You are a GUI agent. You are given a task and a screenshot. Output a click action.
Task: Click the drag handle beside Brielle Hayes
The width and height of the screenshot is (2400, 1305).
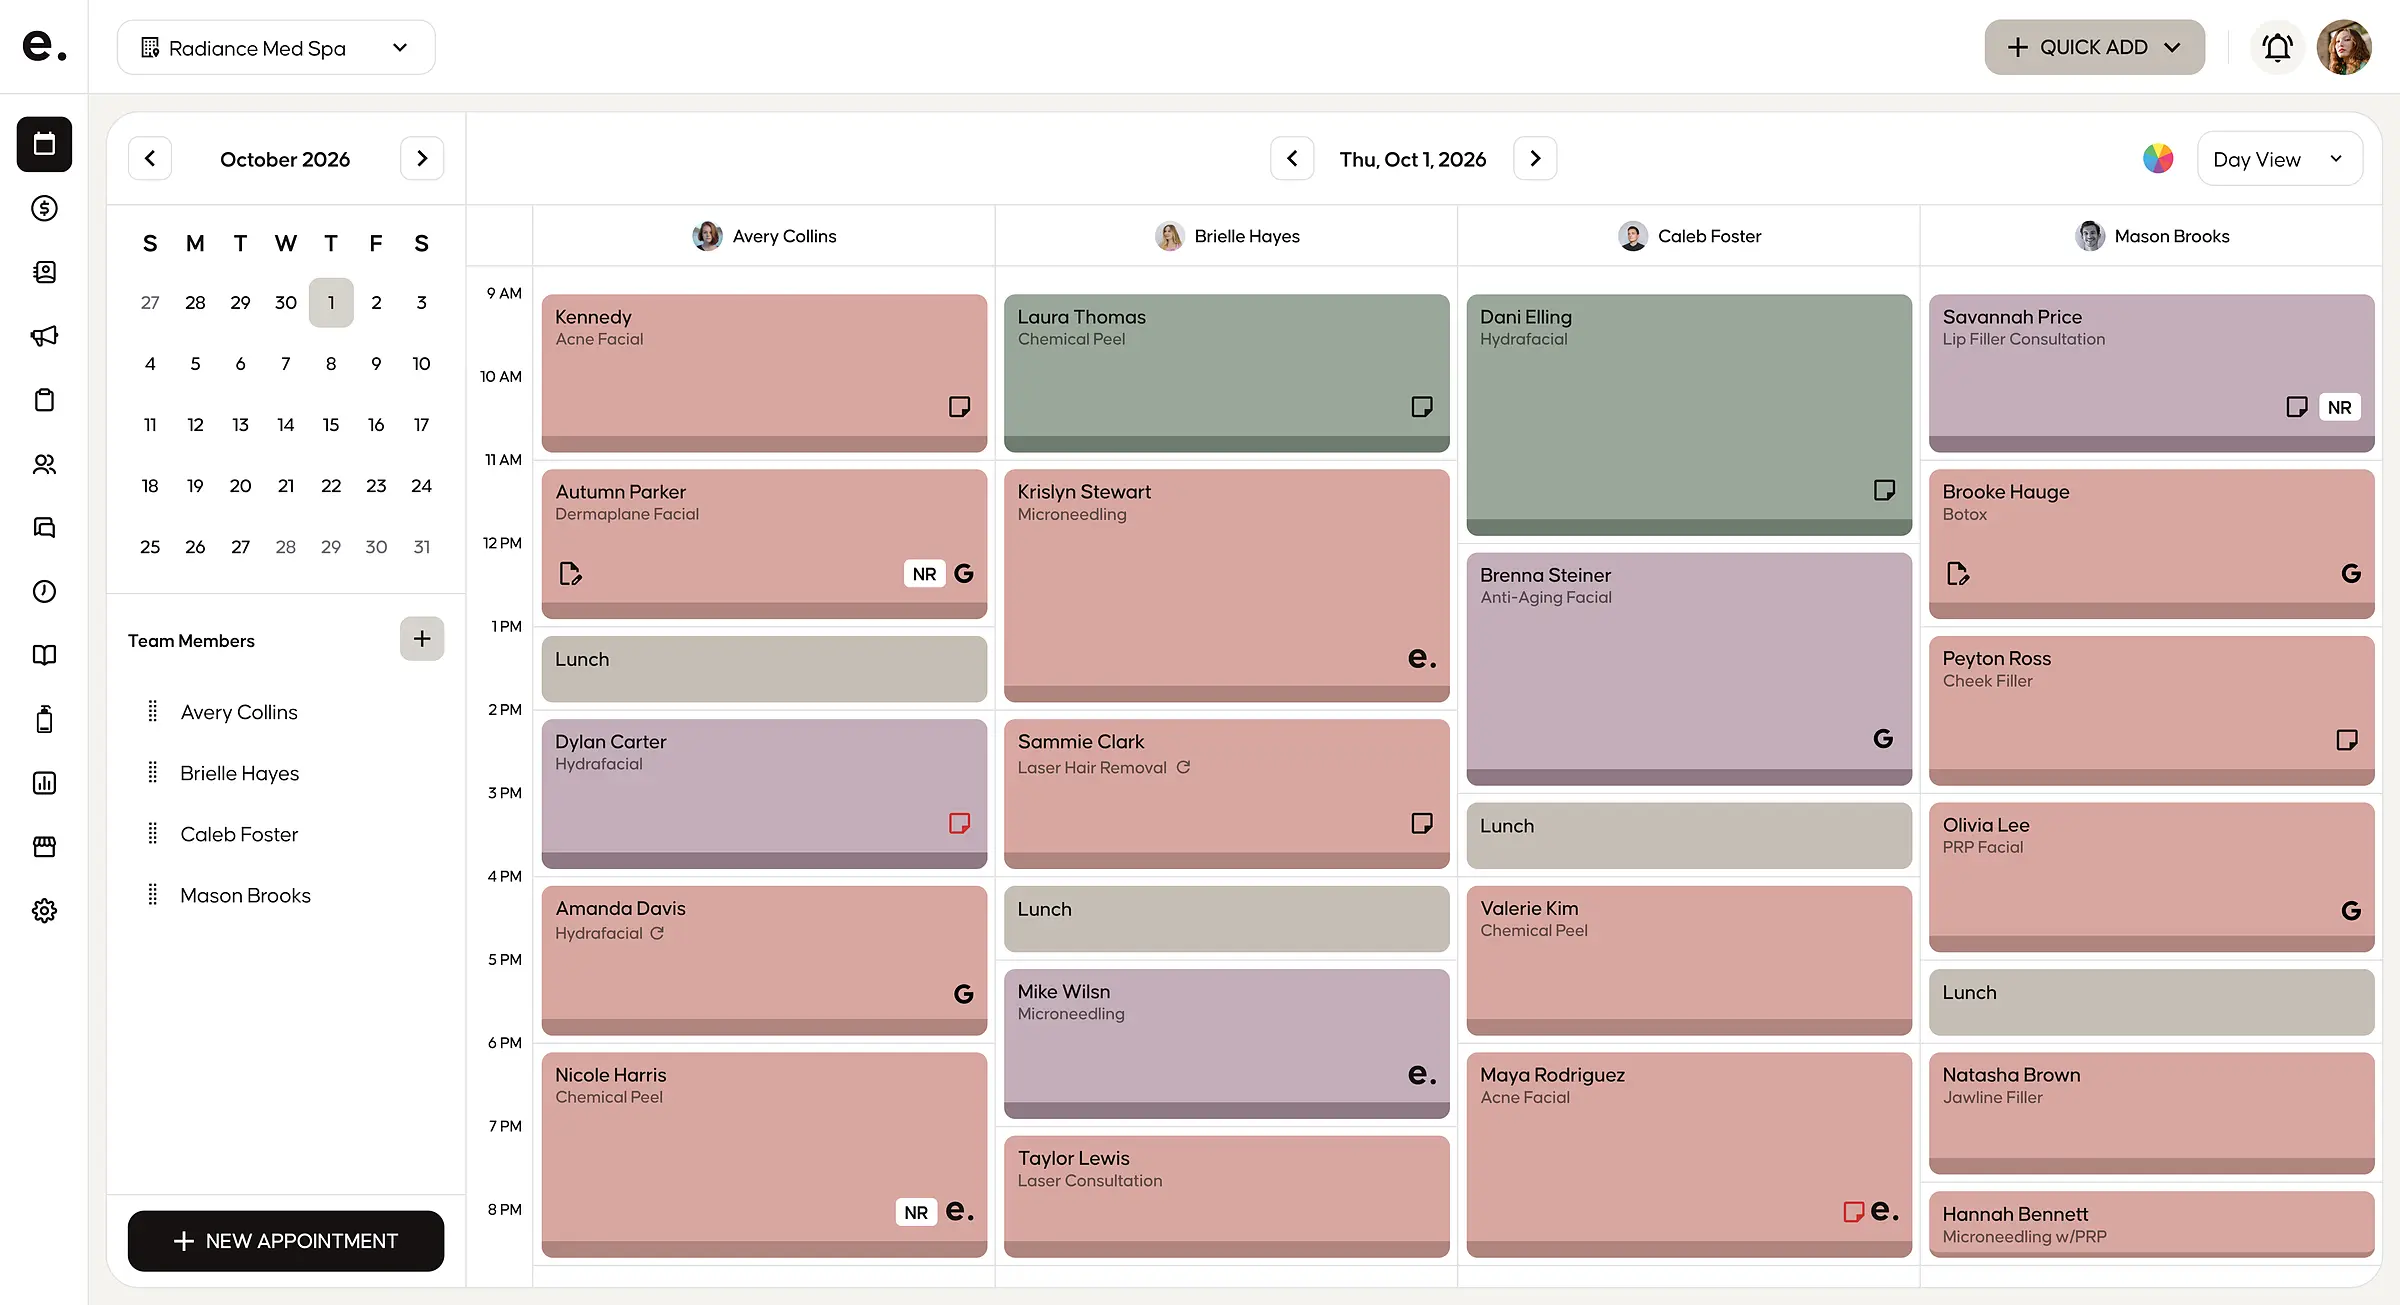tap(153, 773)
